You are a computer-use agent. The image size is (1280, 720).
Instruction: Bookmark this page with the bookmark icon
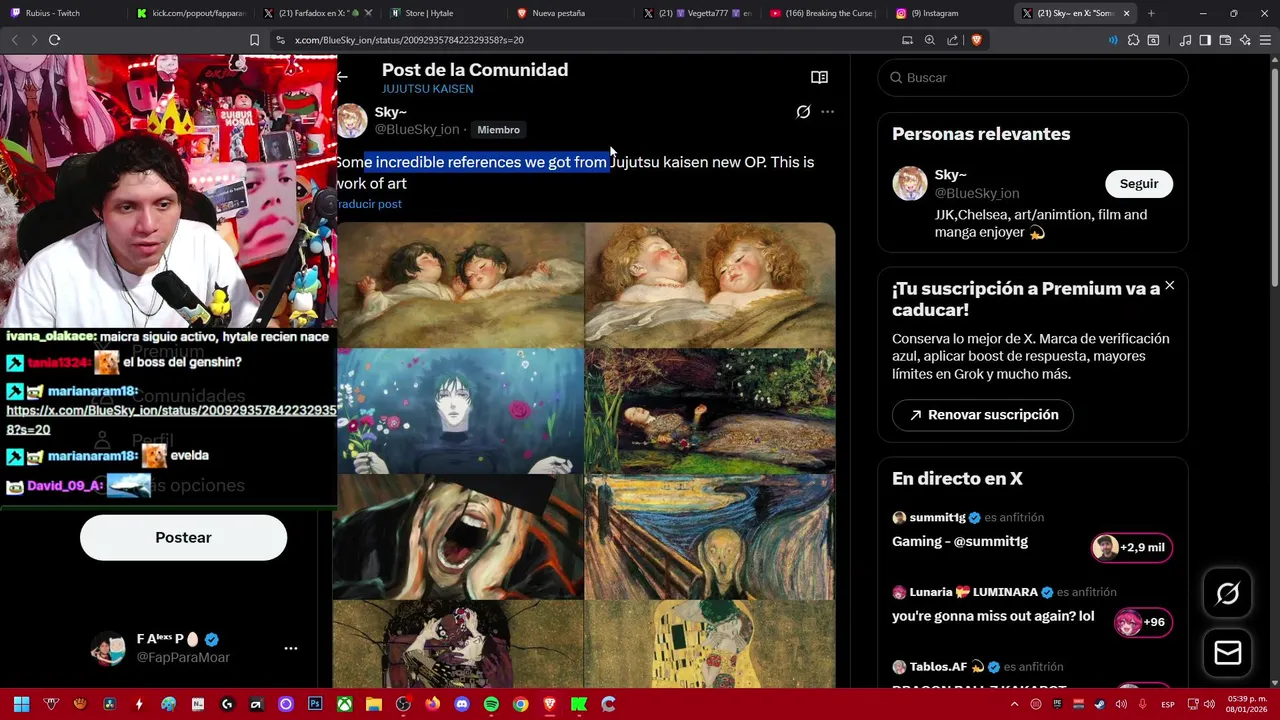(254, 40)
